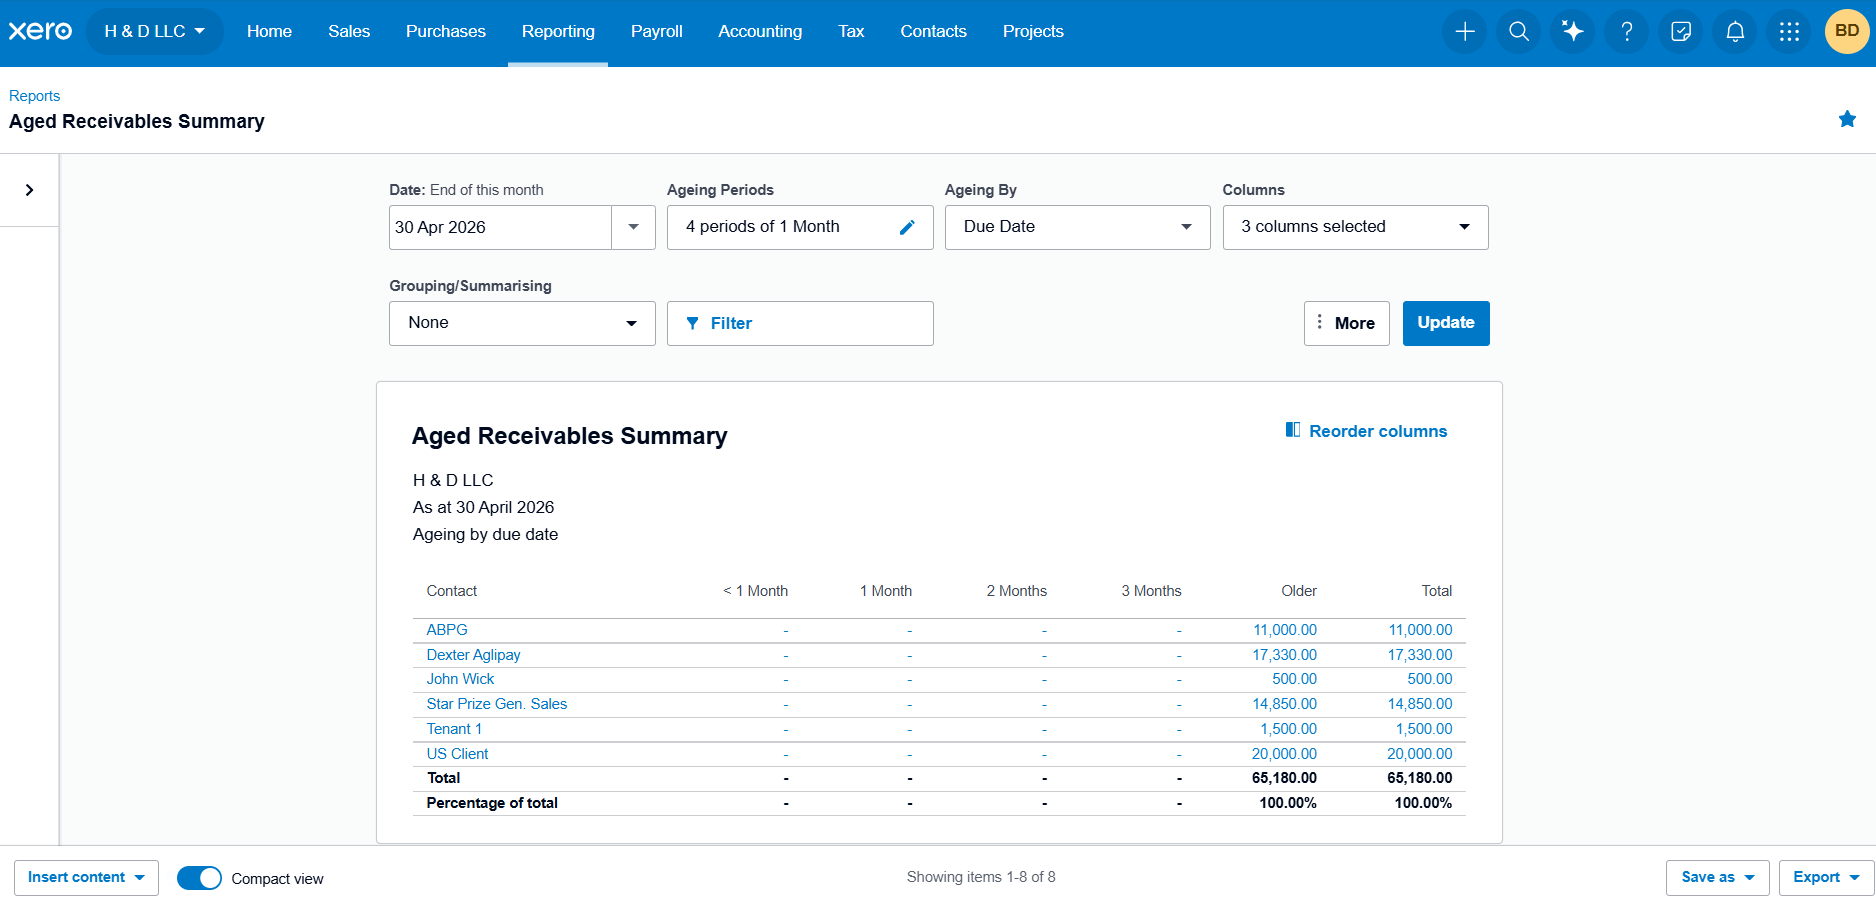The width and height of the screenshot is (1876, 904).
Task: Open the US Client contact link
Action: (457, 754)
